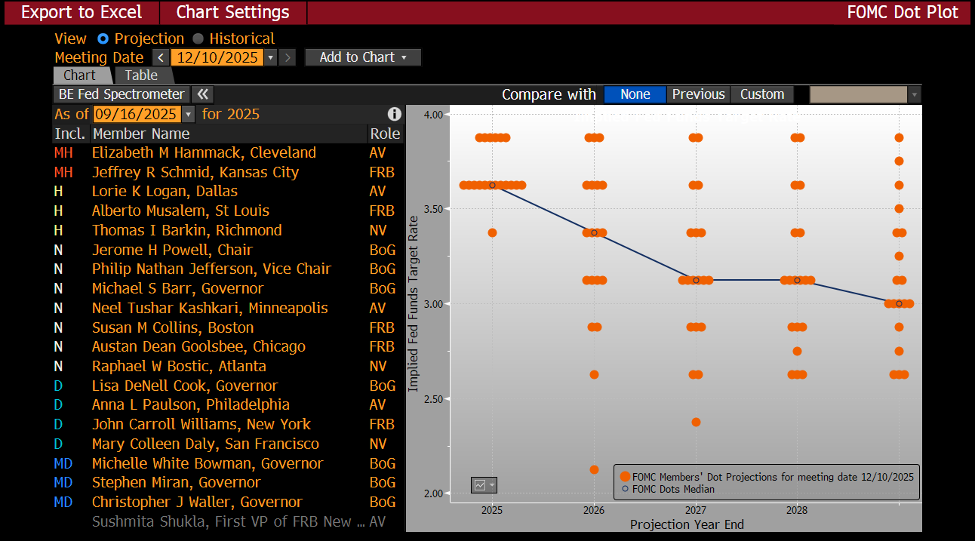Screen dimensions: 977x541
Task: Open Chart Settings
Action: click(233, 12)
